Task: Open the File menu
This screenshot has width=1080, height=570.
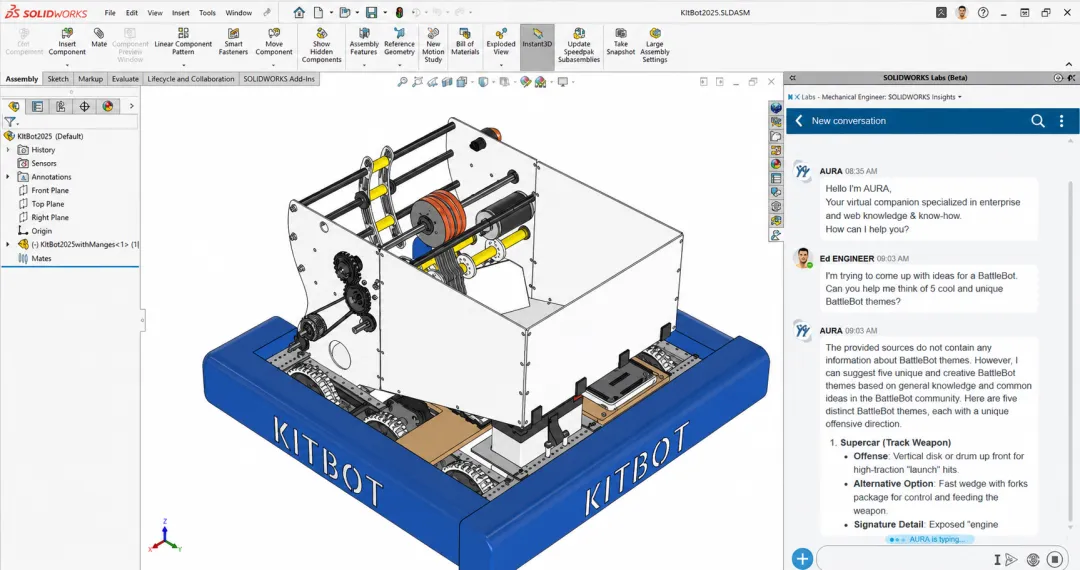Action: pos(110,12)
